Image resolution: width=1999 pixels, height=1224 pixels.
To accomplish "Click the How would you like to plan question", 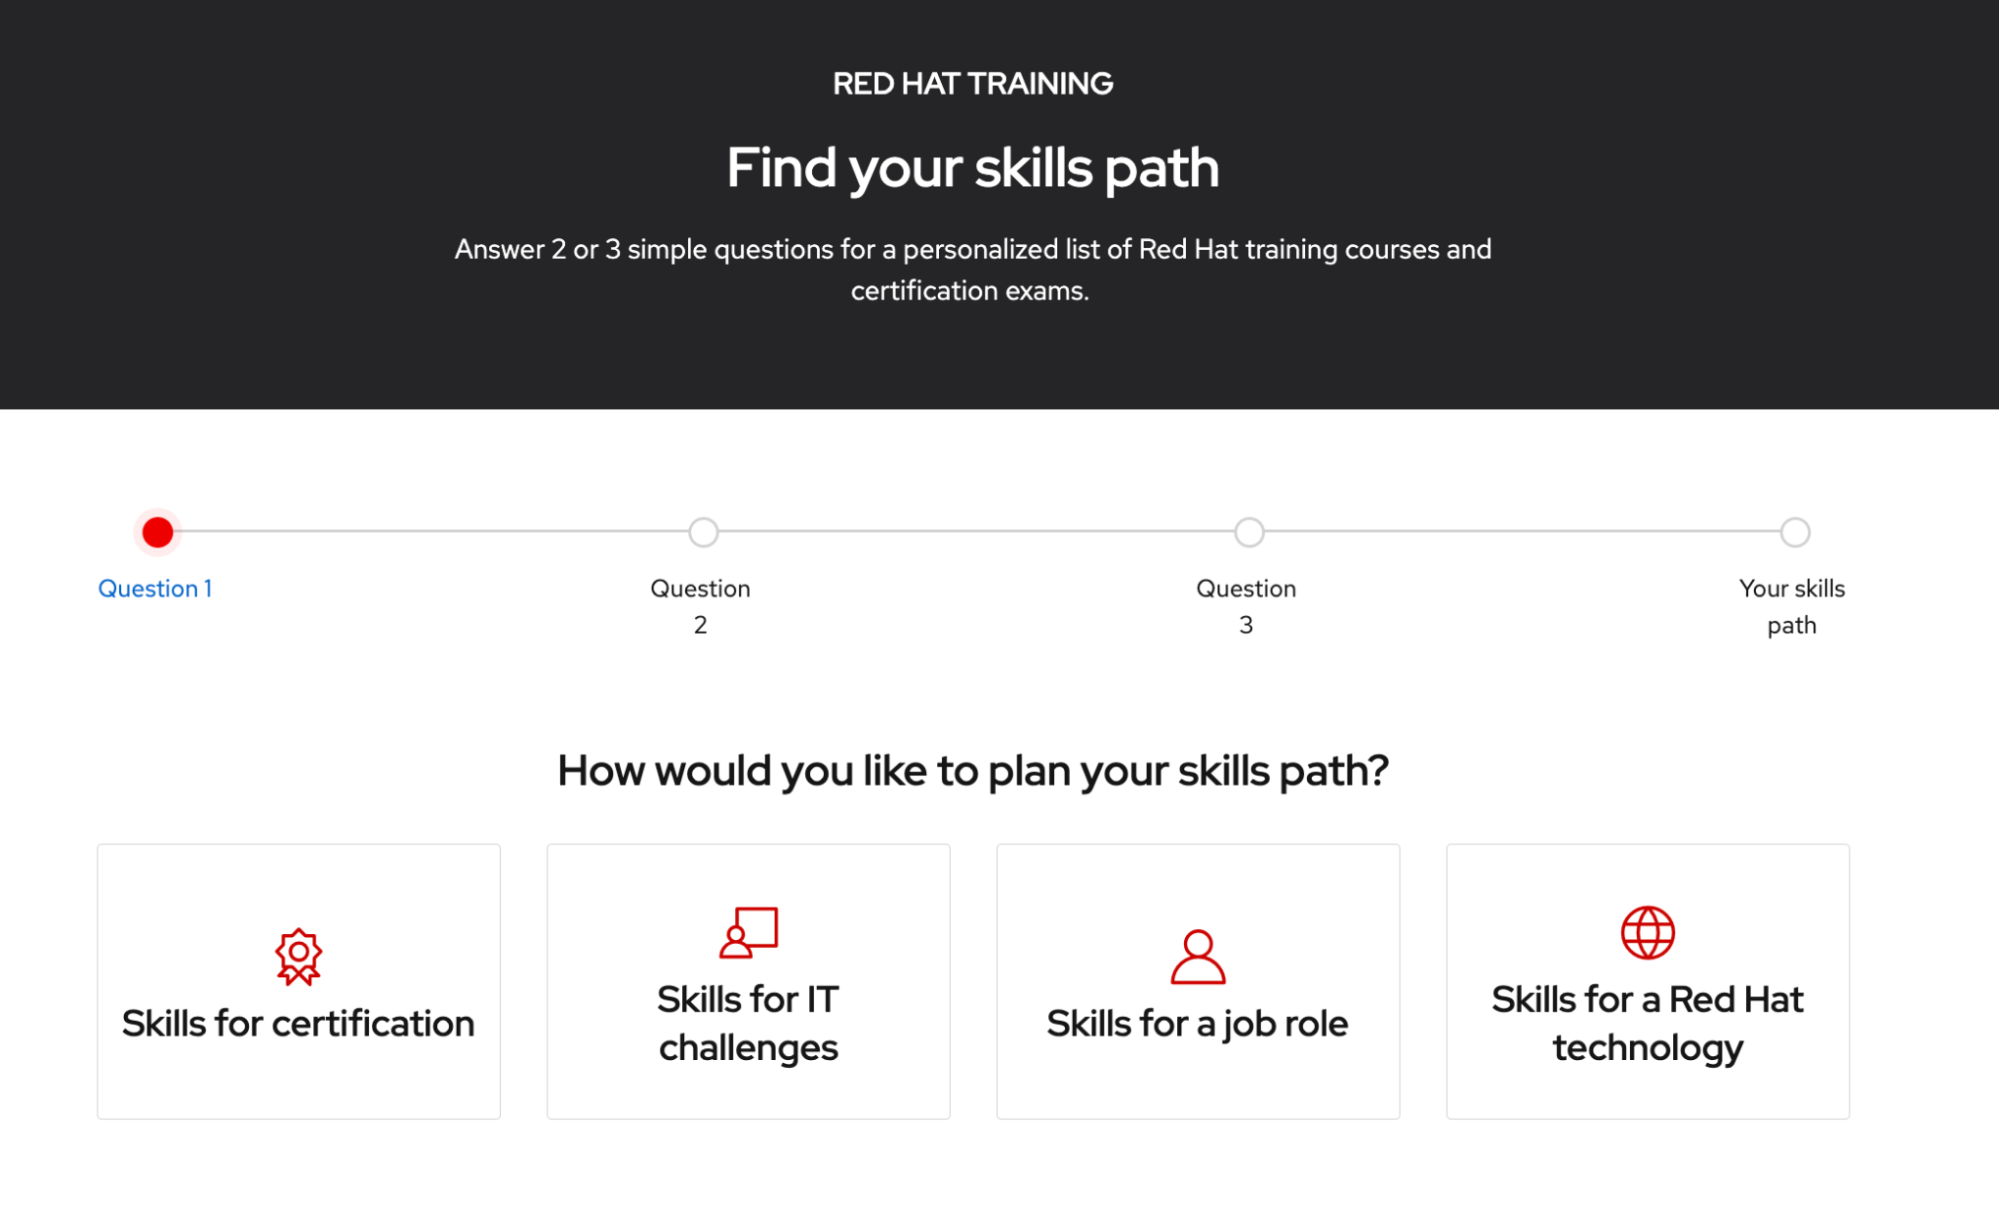I will pos(972,771).
